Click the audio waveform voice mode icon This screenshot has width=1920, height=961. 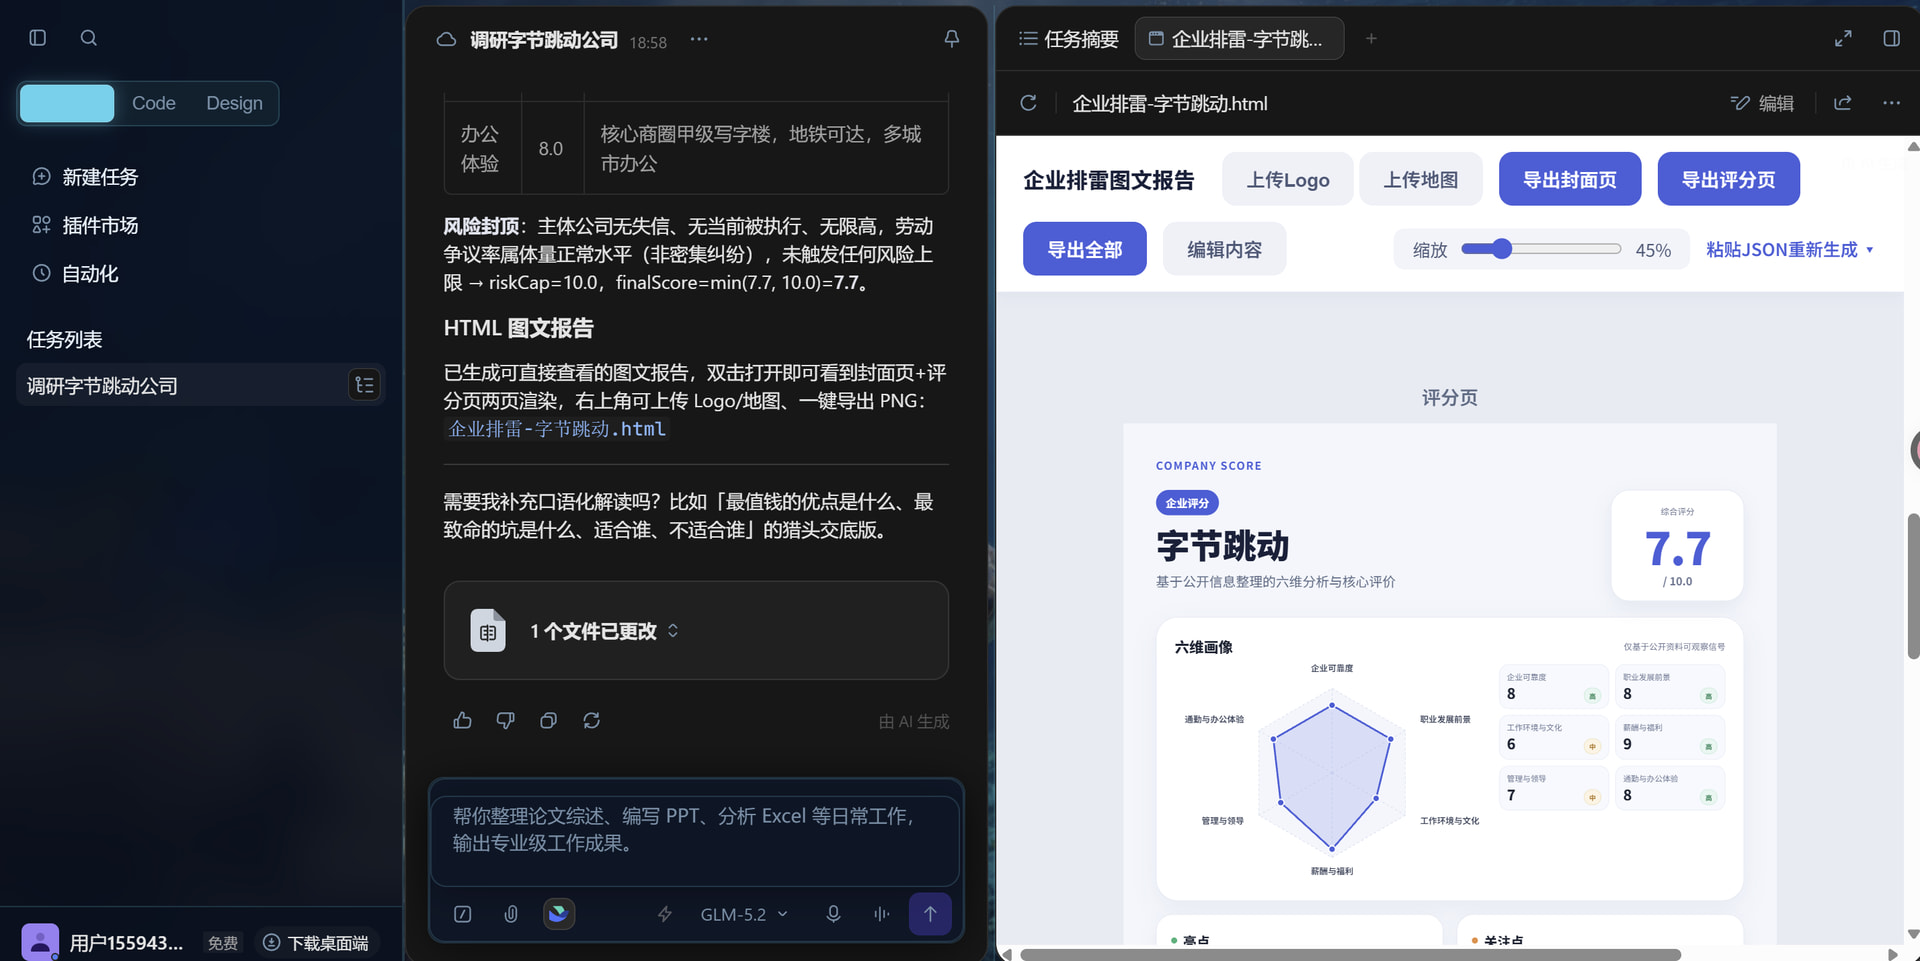tap(881, 914)
